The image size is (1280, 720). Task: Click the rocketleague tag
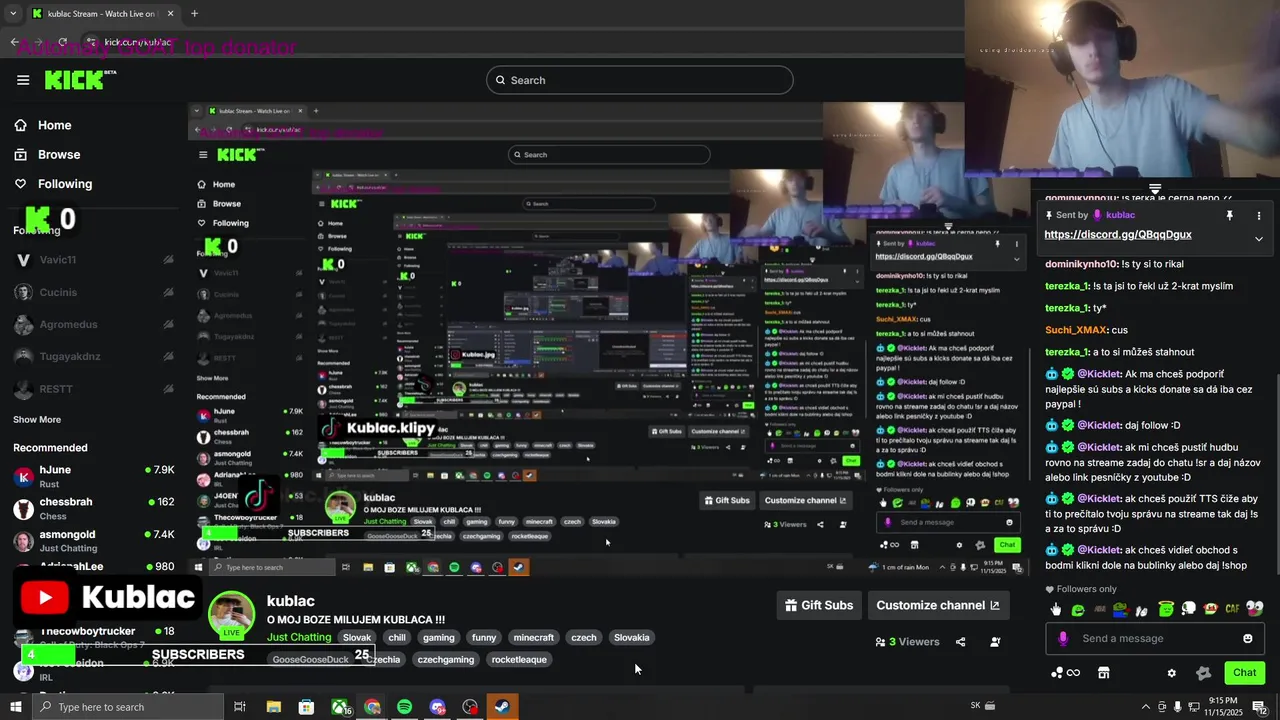[519, 660]
